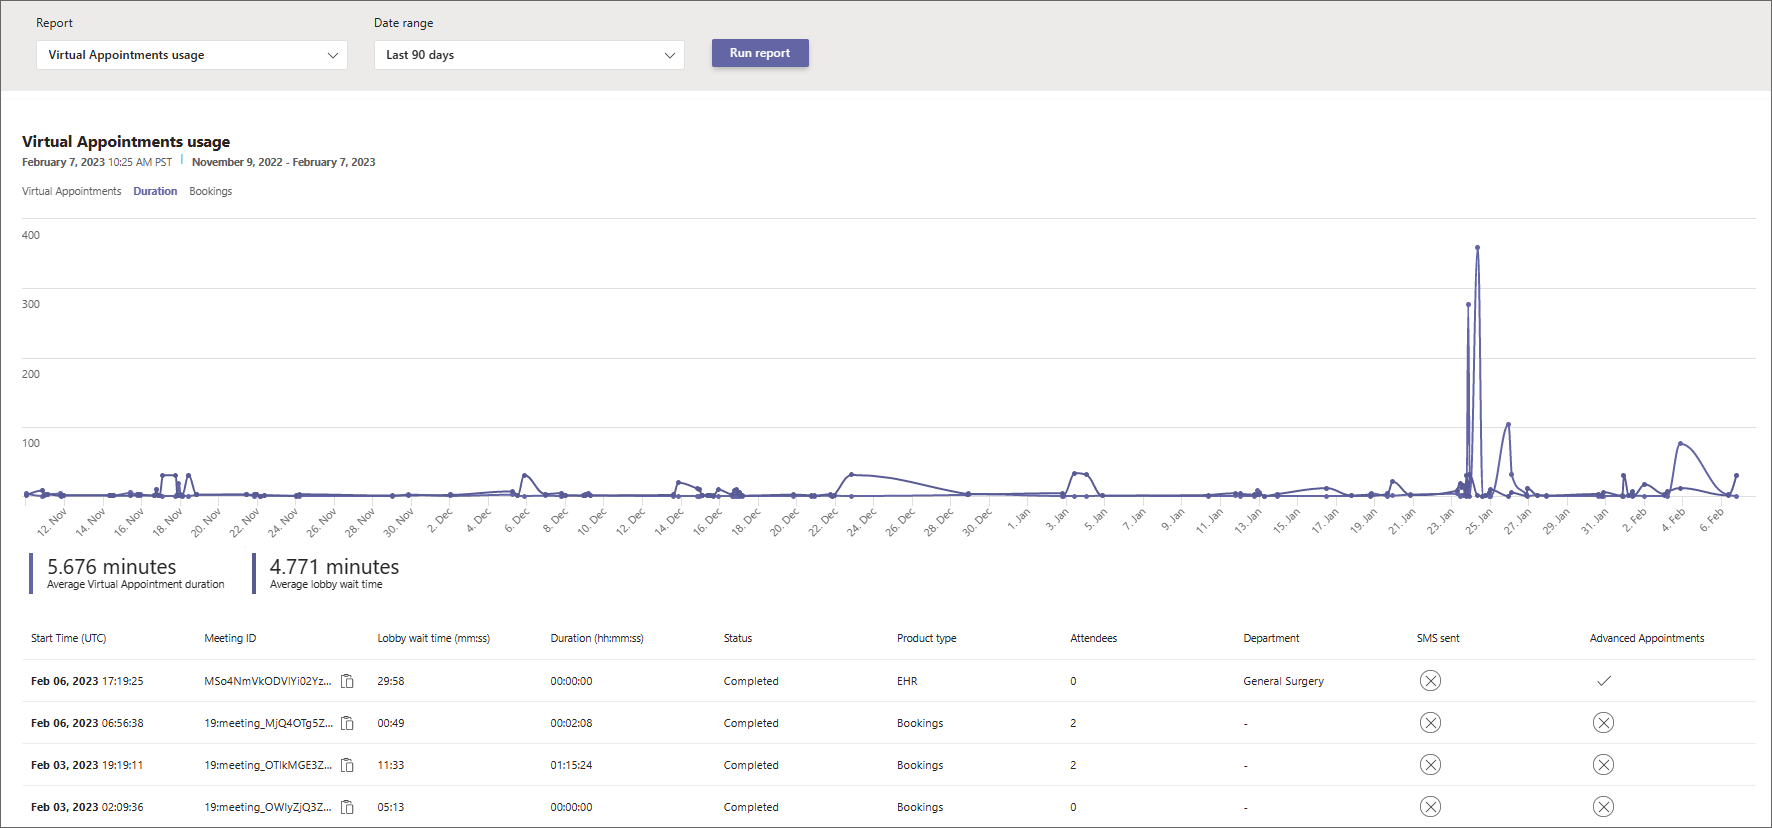Image resolution: width=1772 pixels, height=828 pixels.
Task: Copy meeting ID for Feb 06 06:56:38 row
Action: pos(347,723)
